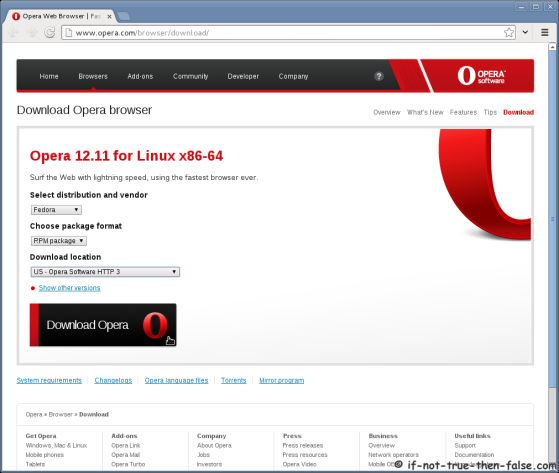Open Support footer link
This screenshot has height=473, width=559.
(465, 446)
